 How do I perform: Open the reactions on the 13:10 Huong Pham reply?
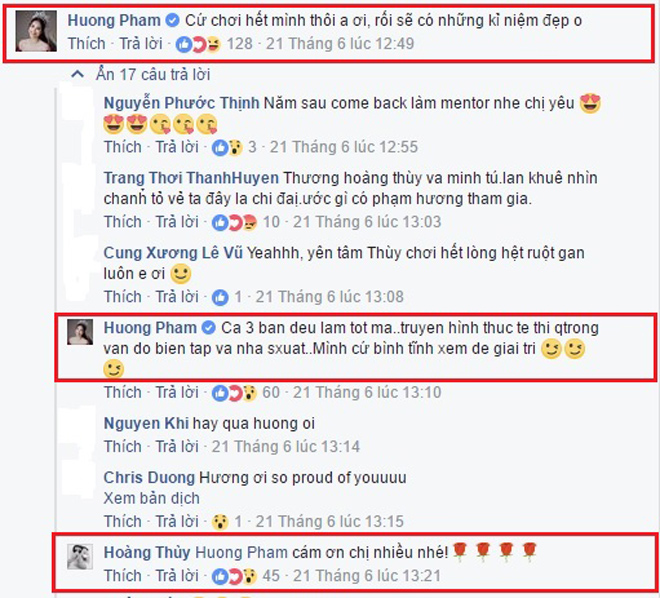coord(234,393)
